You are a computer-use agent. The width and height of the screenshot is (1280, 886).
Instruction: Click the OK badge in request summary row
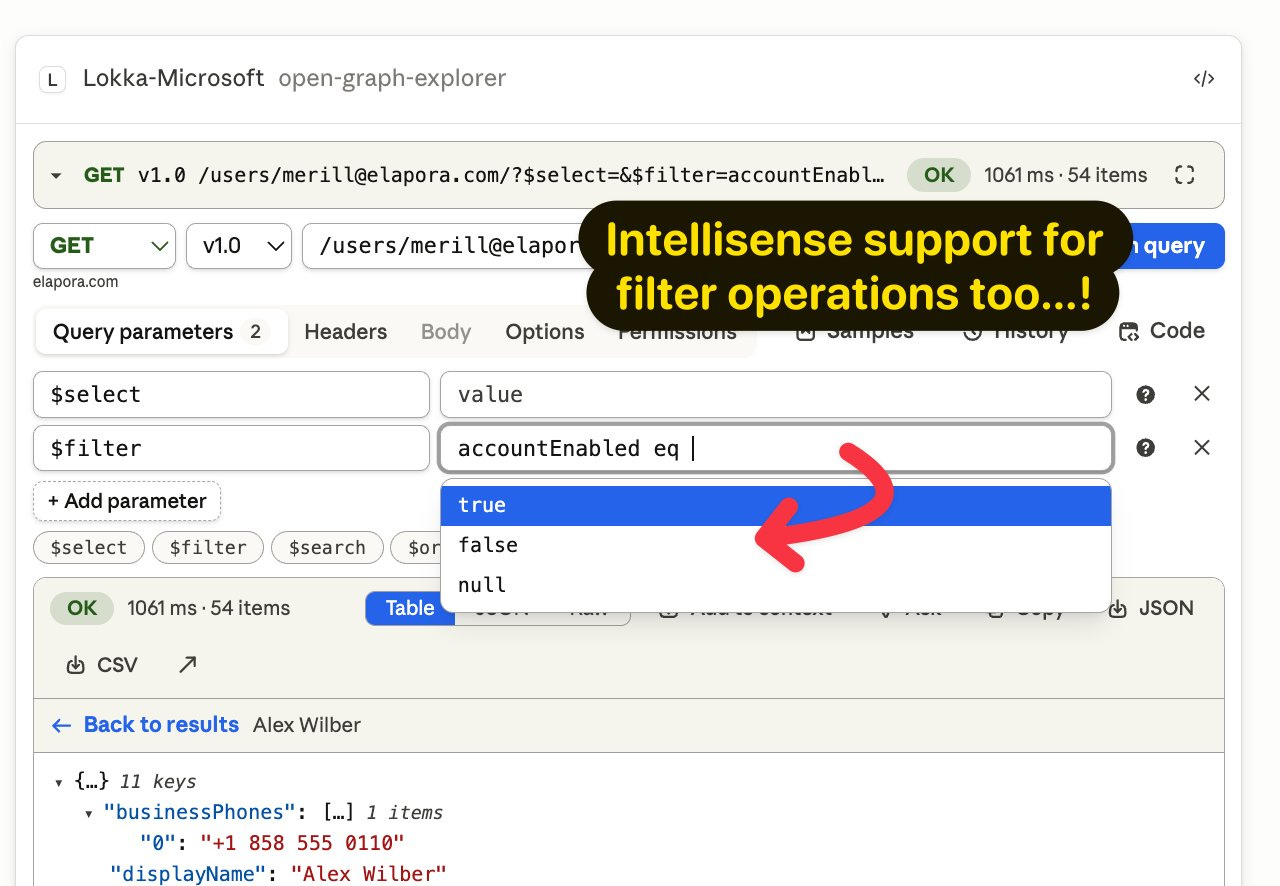(x=939, y=175)
